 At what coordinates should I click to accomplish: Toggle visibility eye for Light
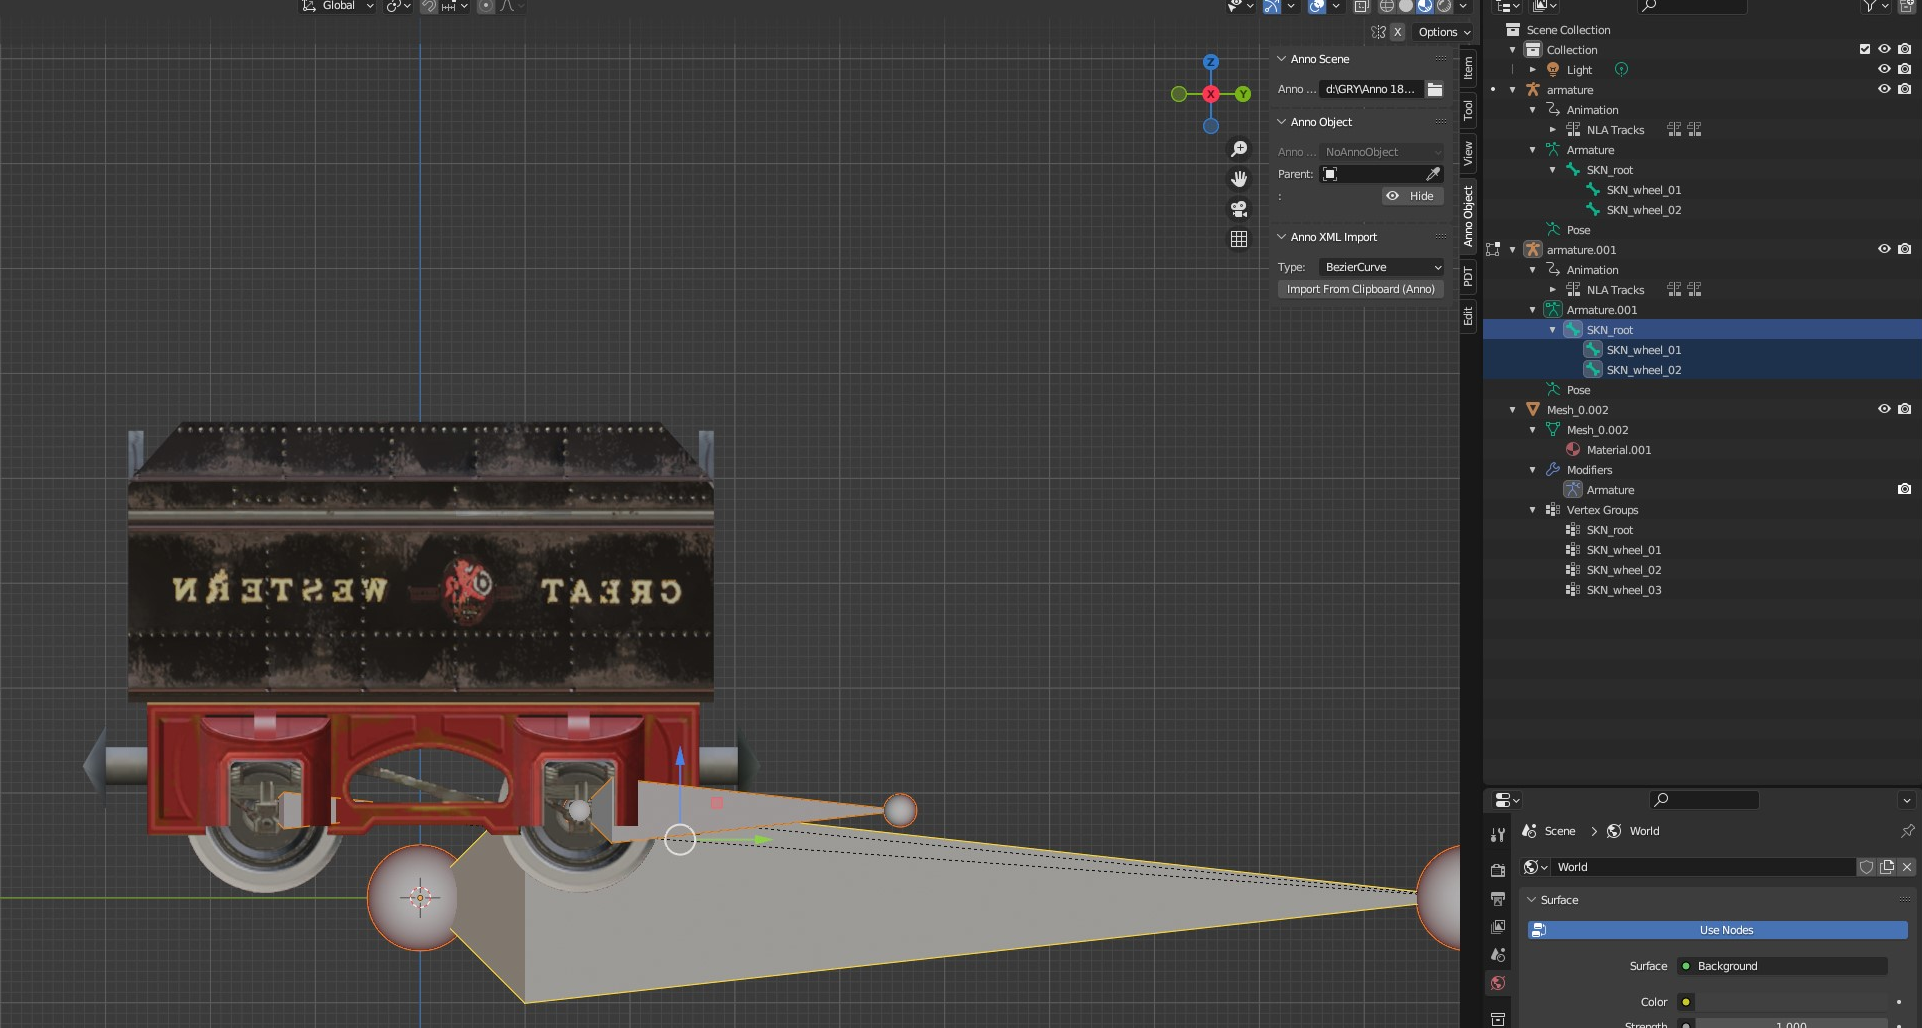point(1884,69)
